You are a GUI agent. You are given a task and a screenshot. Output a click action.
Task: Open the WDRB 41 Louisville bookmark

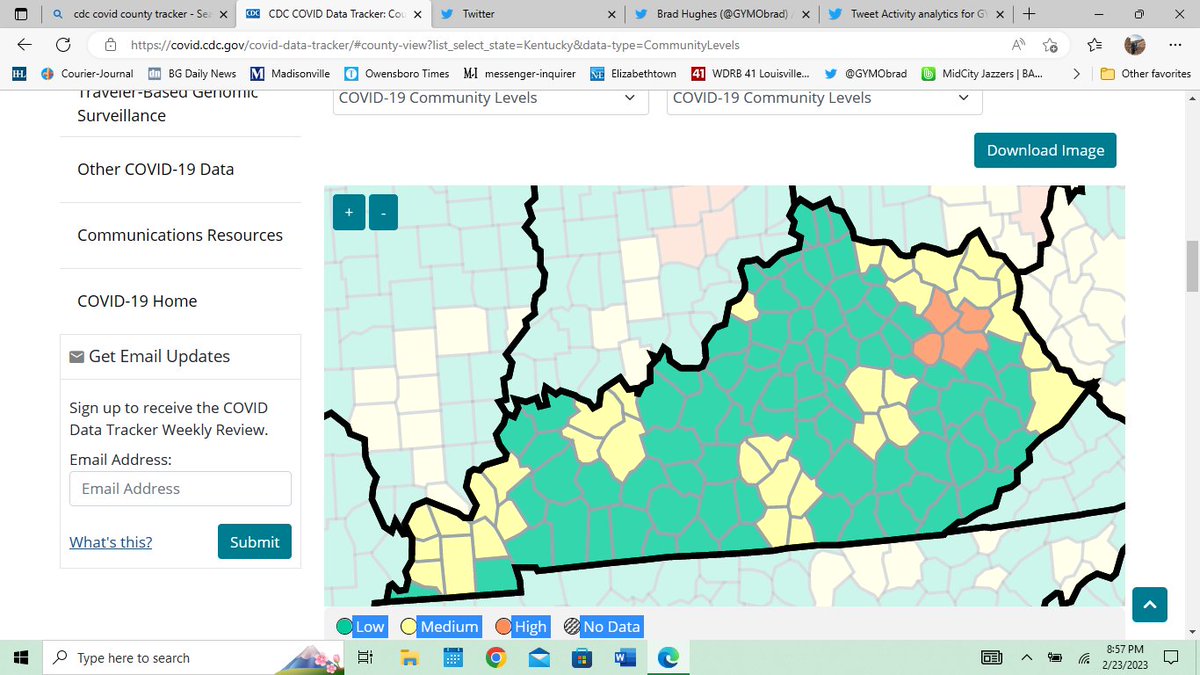pyautogui.click(x=751, y=74)
